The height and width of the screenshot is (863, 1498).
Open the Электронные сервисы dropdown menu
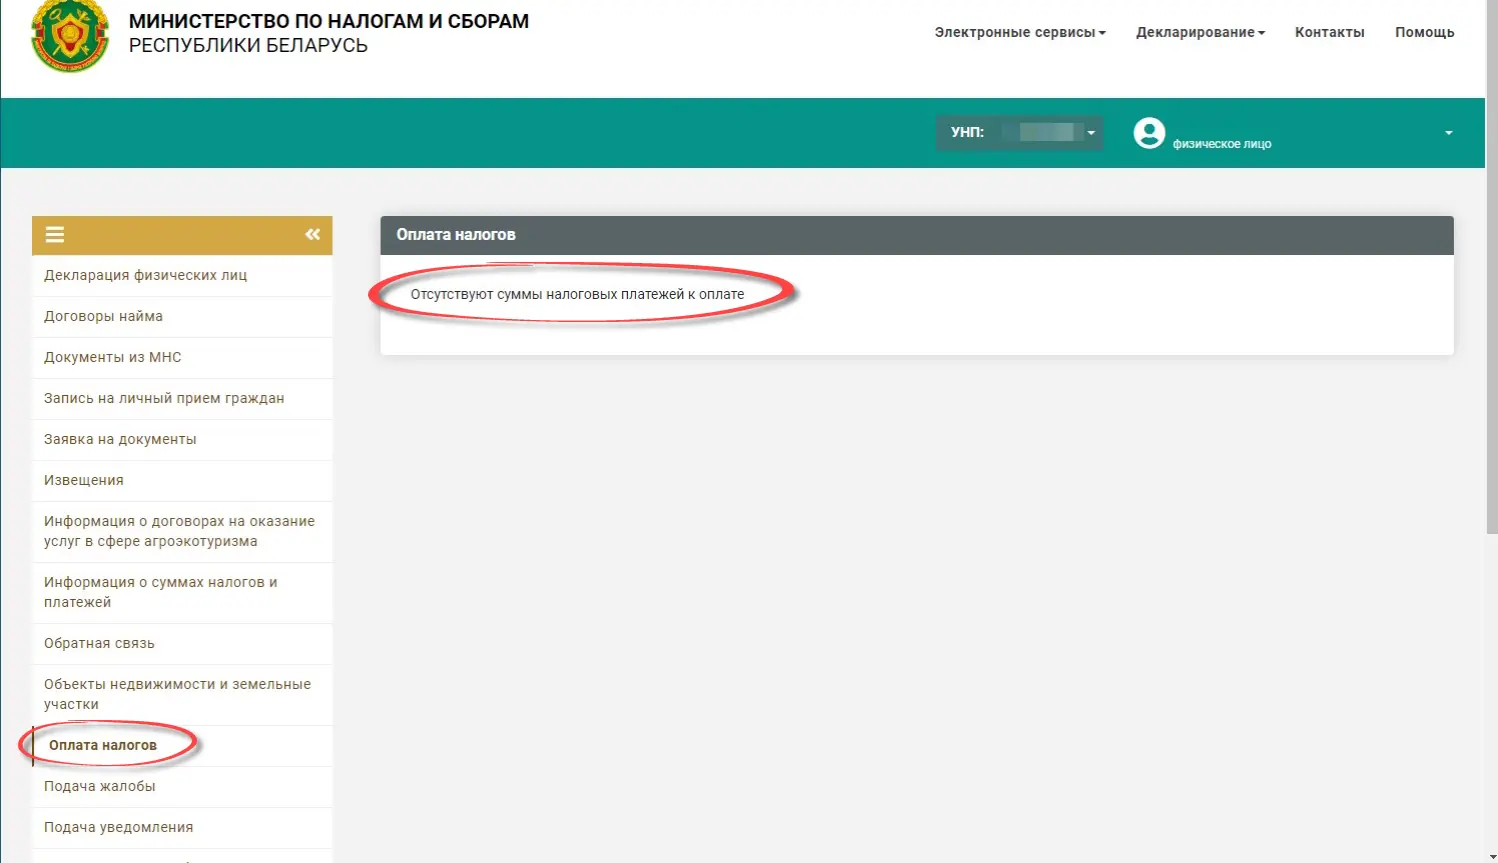tap(1020, 32)
